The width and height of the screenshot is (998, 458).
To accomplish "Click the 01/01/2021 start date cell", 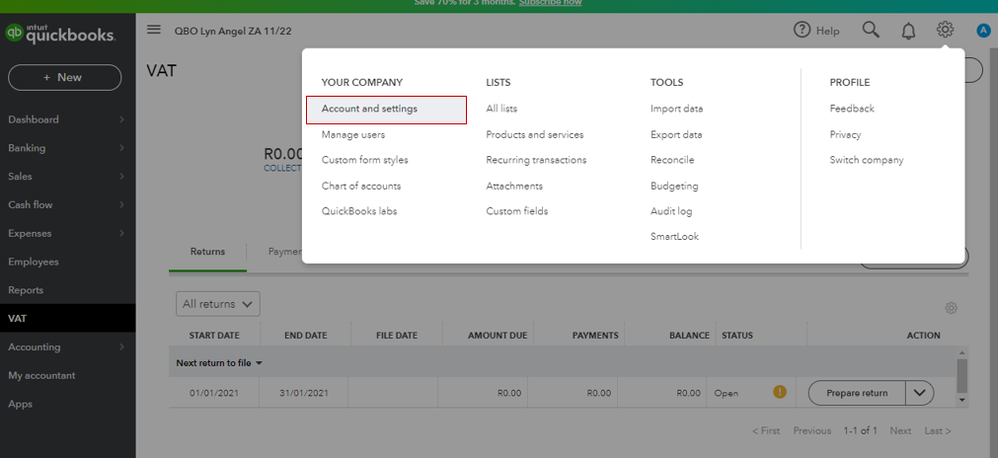I will tap(214, 393).
